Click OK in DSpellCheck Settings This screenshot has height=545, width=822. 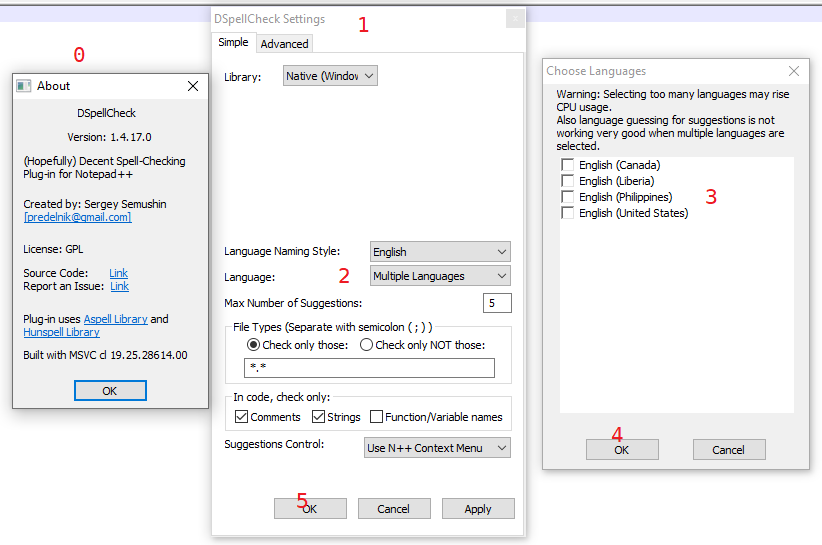tap(310, 509)
